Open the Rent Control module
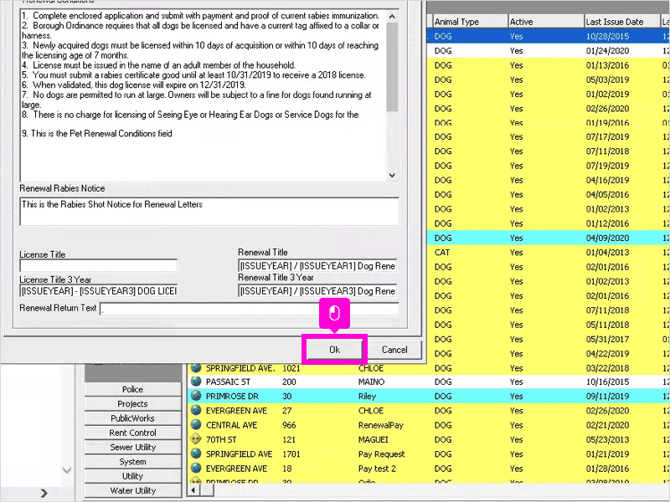The image size is (670, 502). pos(133,433)
